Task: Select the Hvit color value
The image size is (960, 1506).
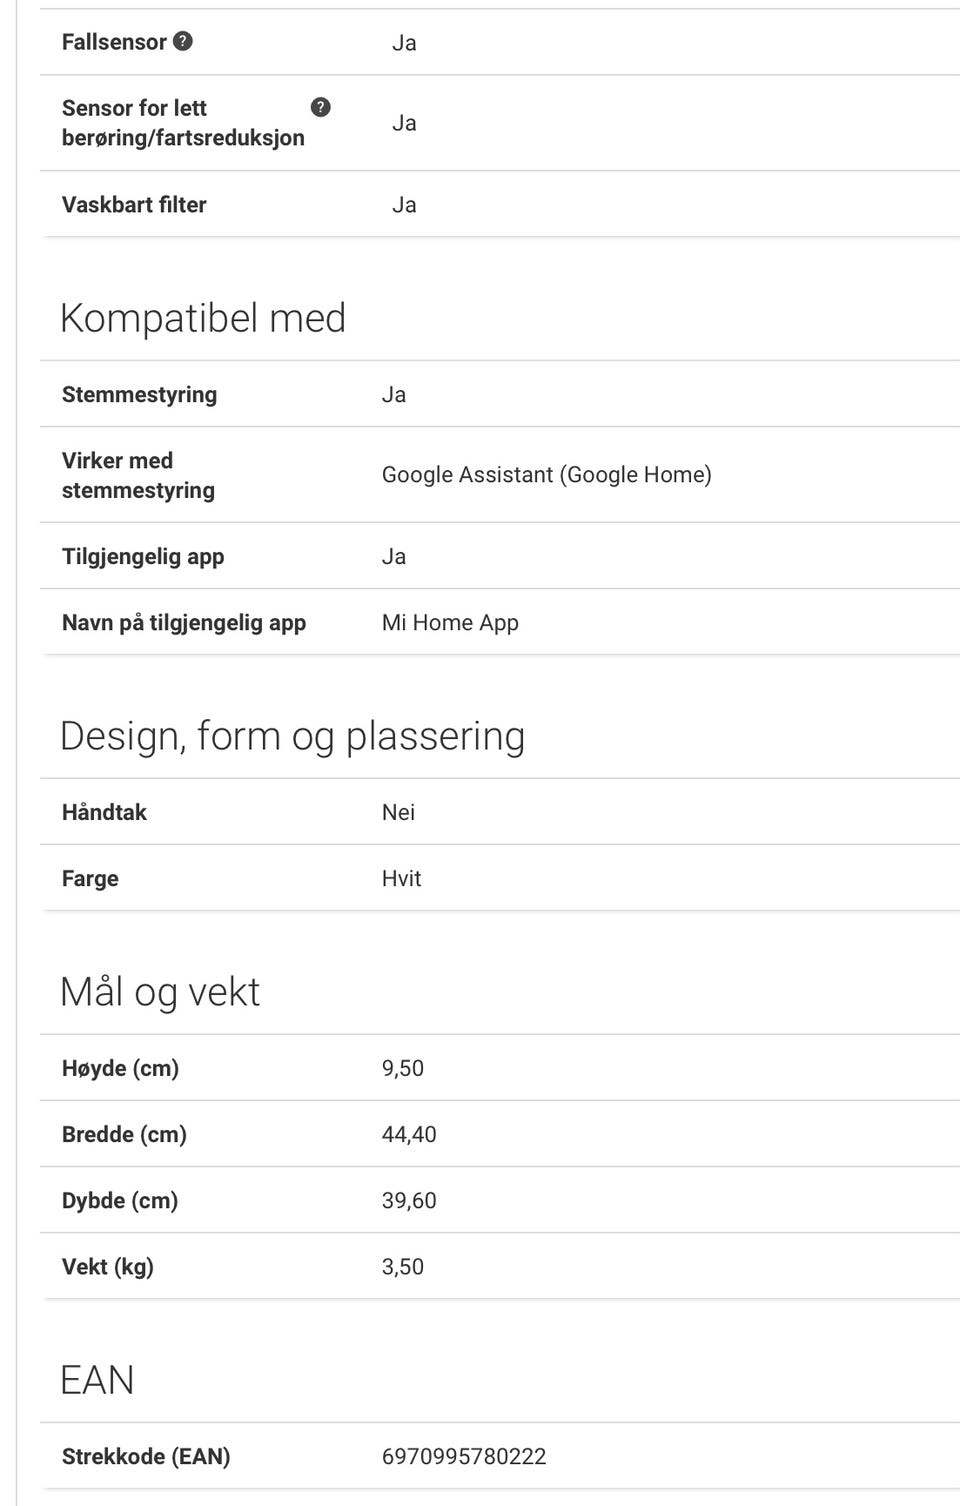Action: [x=401, y=878]
